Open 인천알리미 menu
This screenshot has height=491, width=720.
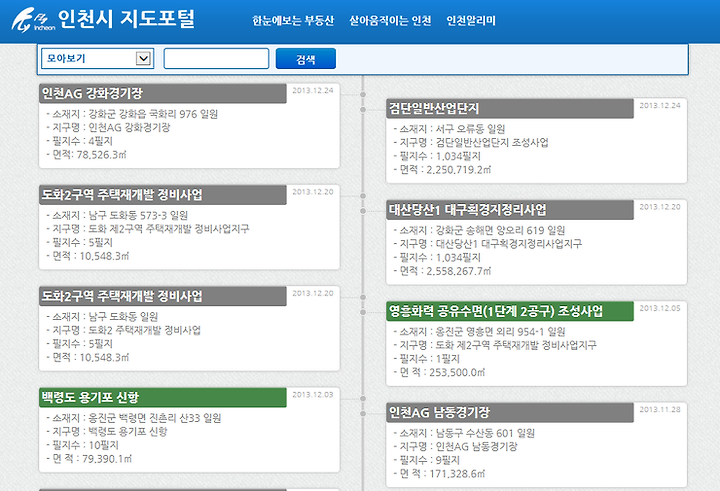471,21
